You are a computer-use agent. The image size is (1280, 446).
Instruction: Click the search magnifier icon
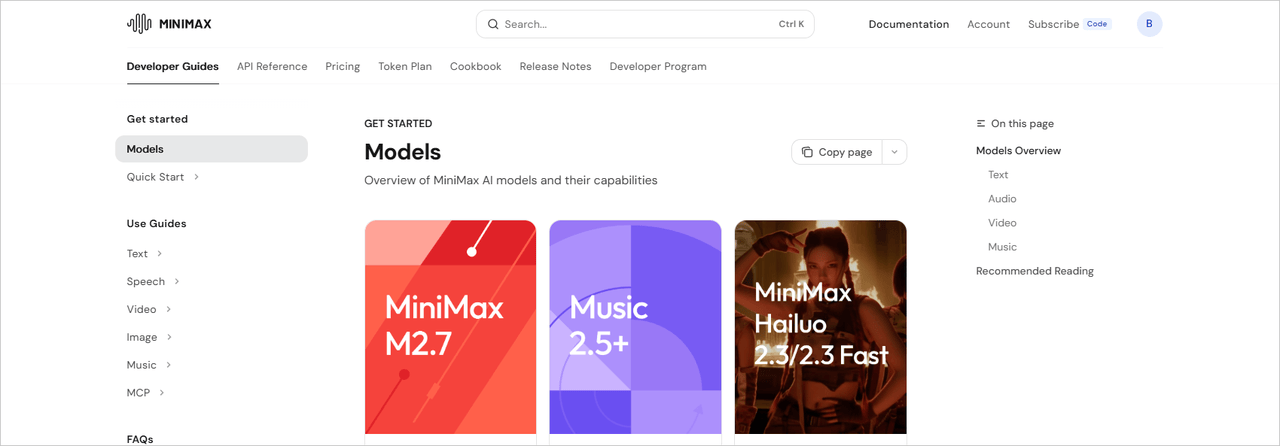click(493, 24)
